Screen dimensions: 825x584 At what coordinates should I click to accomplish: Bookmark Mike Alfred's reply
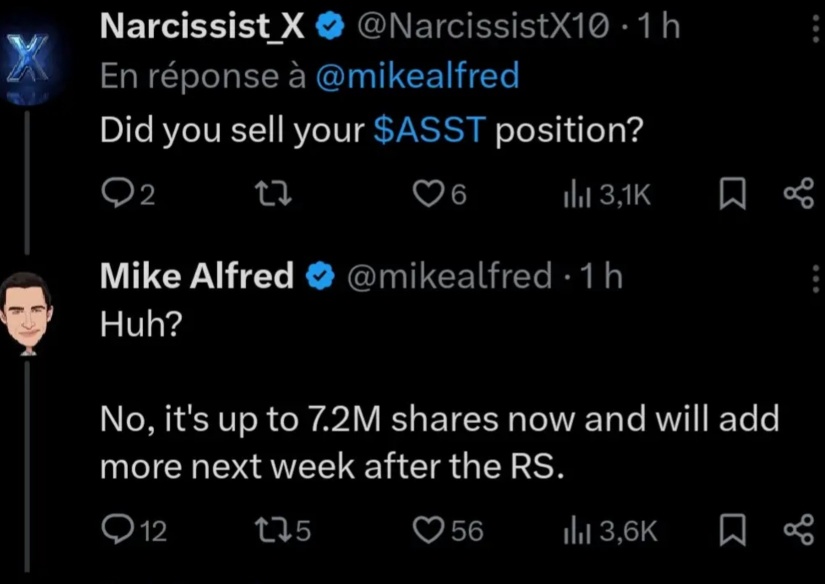(x=732, y=530)
